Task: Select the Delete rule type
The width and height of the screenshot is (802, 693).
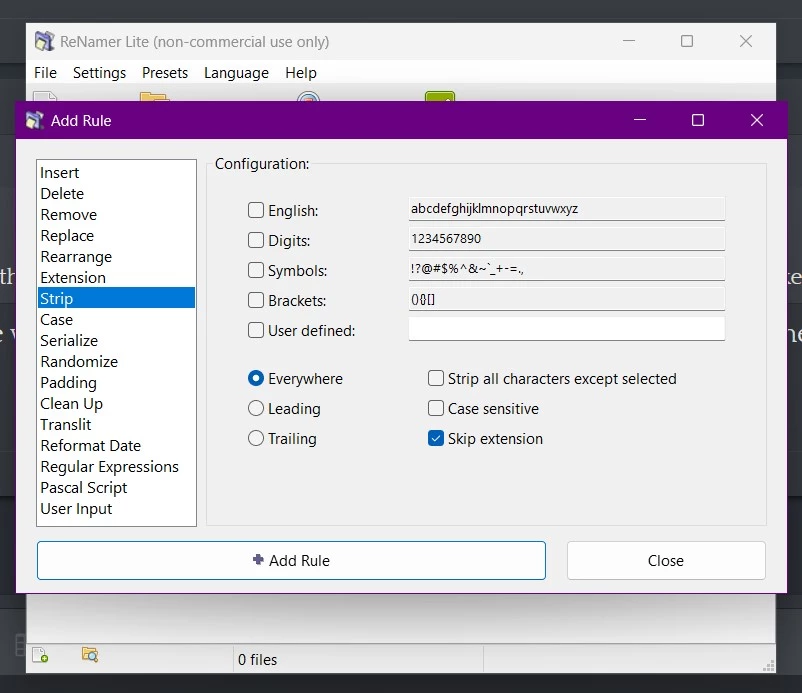Action: 117,193
